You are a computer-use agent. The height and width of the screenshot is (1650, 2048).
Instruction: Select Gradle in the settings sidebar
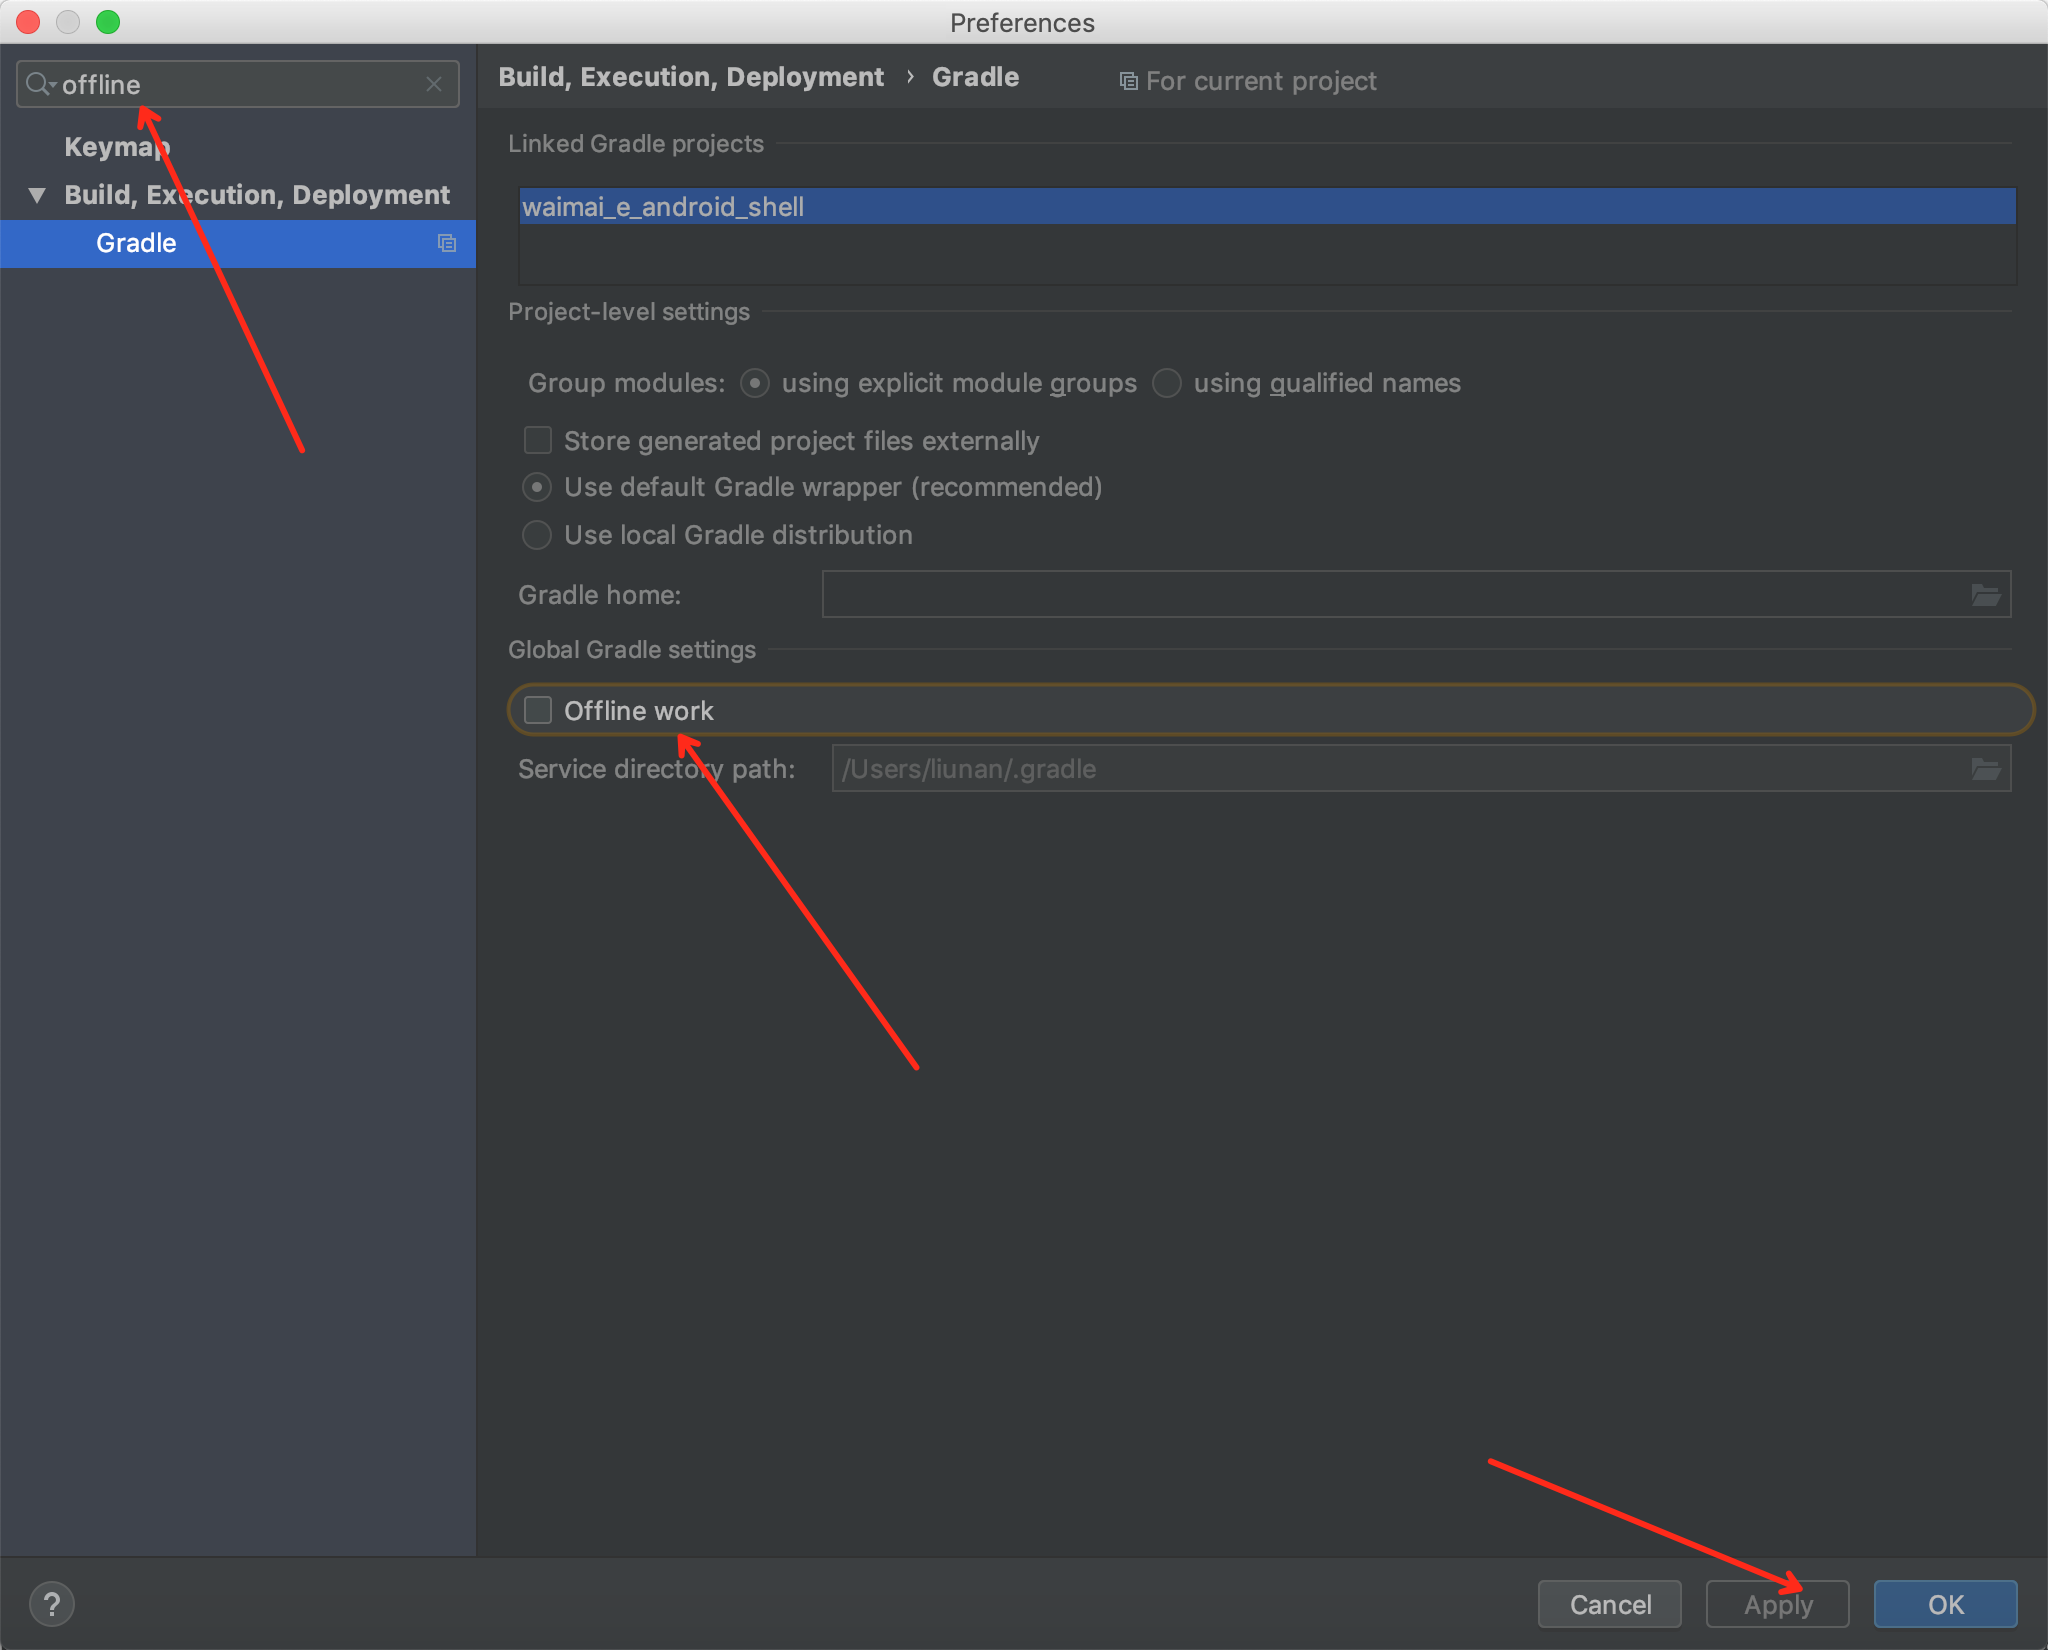[136, 243]
